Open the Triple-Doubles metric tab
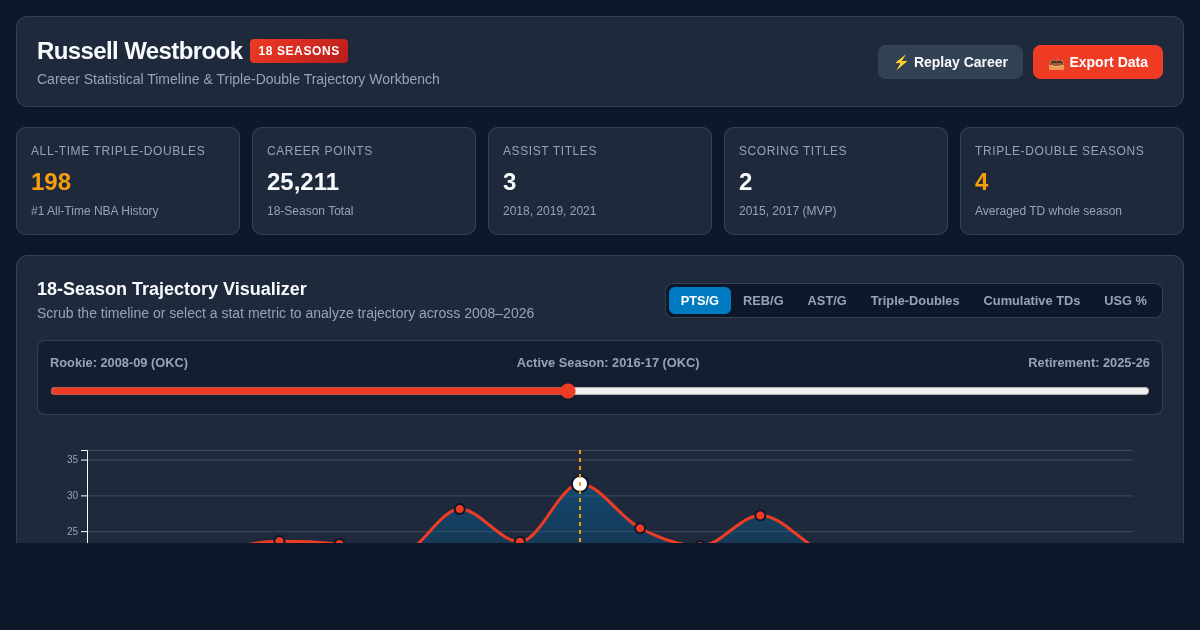This screenshot has width=1200, height=630. tap(915, 300)
